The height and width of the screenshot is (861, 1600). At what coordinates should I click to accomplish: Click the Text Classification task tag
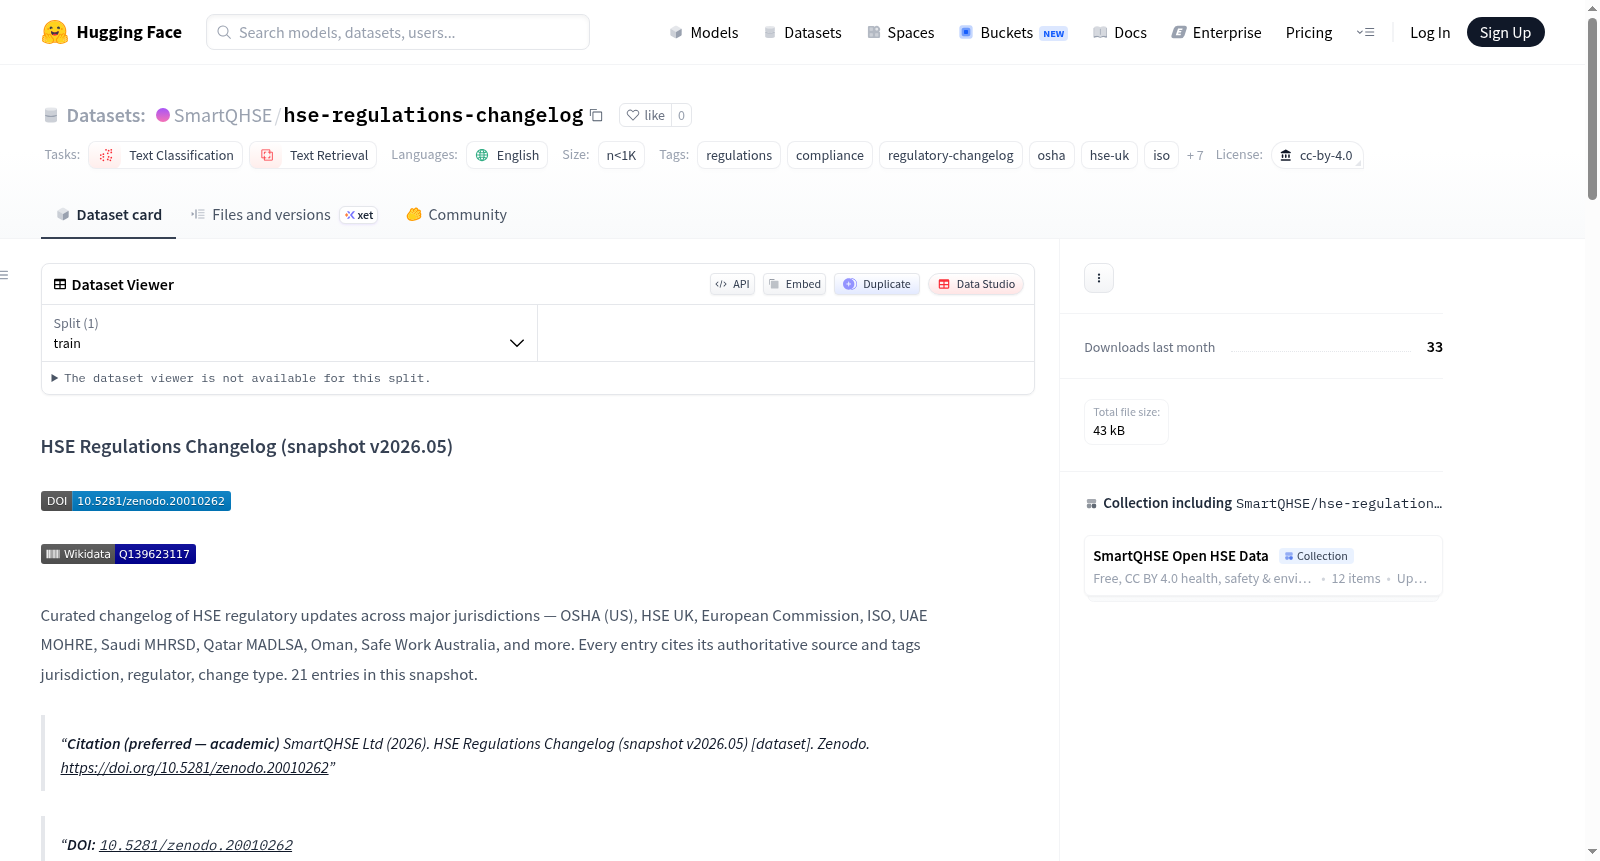coord(166,155)
